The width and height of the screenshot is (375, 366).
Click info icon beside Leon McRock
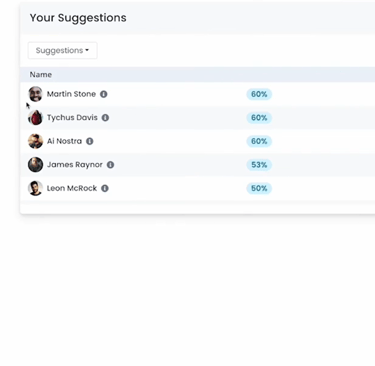click(x=105, y=188)
